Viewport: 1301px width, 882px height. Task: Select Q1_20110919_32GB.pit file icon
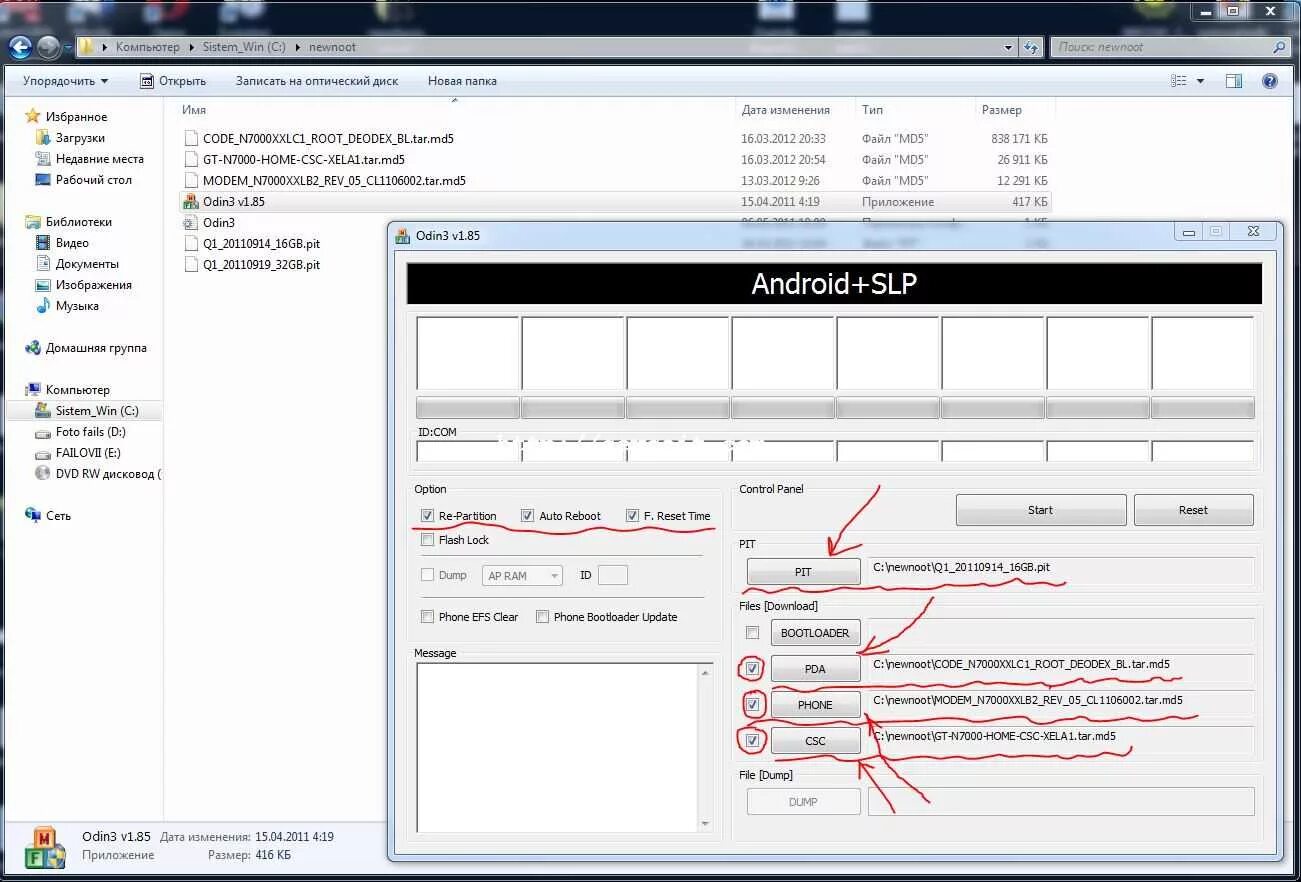click(x=191, y=265)
